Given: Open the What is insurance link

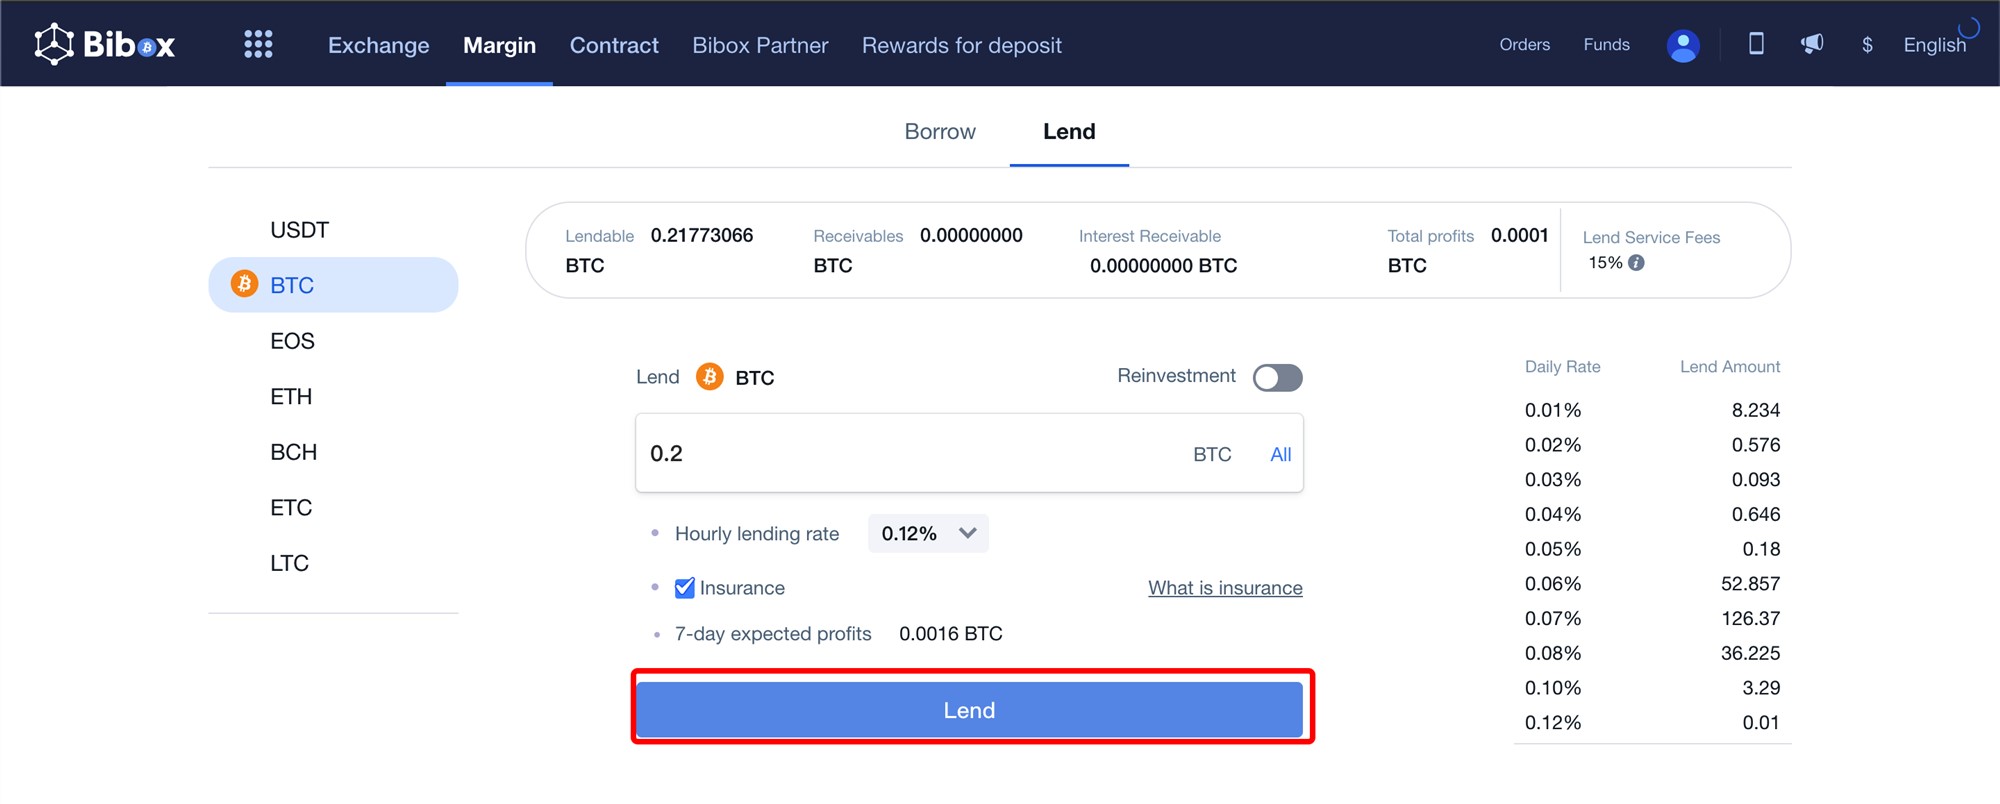Looking at the screenshot, I should click(x=1225, y=588).
